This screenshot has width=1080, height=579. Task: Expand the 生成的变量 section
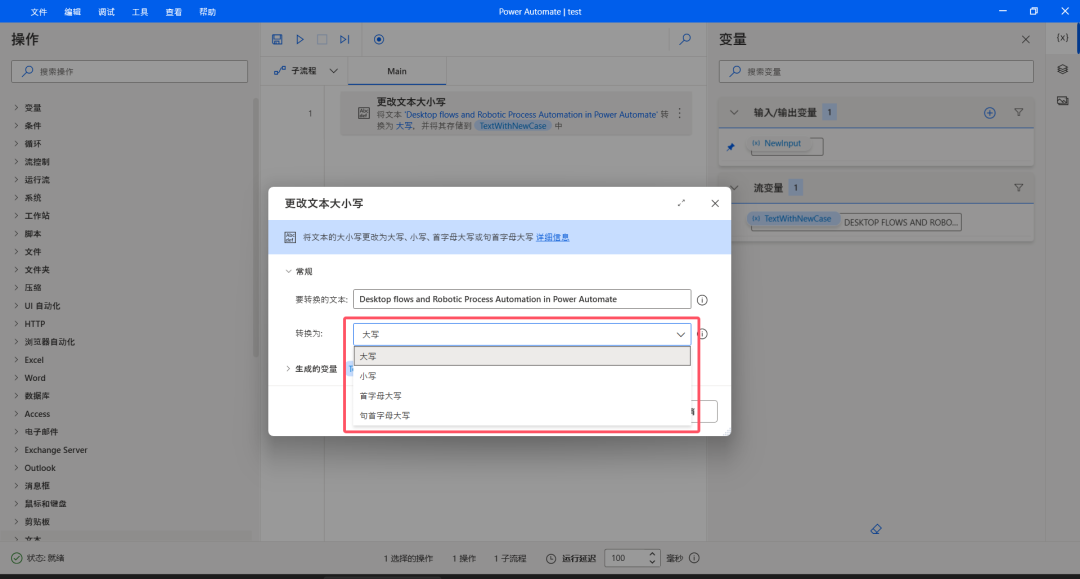310,368
